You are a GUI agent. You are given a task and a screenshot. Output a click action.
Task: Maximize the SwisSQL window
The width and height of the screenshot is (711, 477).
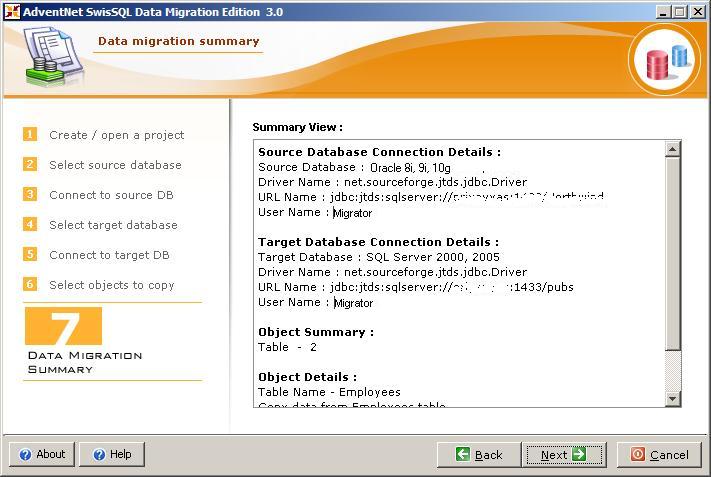click(680, 11)
